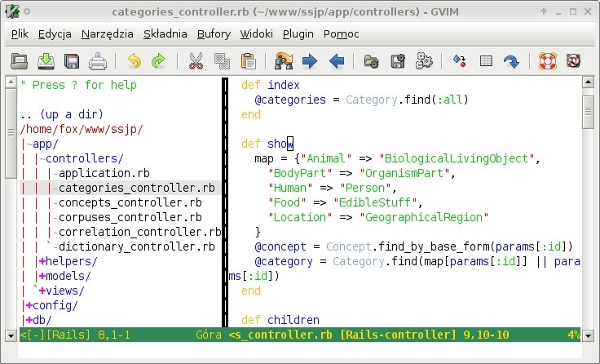
Task: Click 'def index' in the code
Action: pyautogui.click(x=270, y=85)
